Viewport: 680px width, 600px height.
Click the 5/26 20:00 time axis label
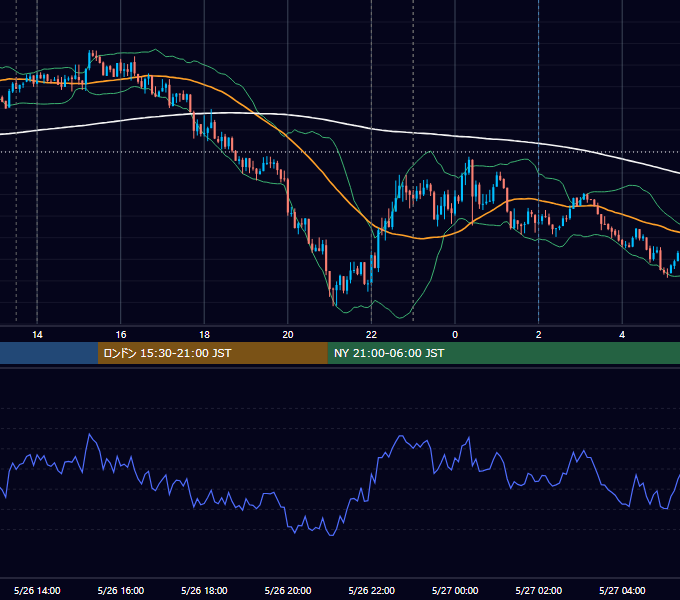[x=288, y=590]
